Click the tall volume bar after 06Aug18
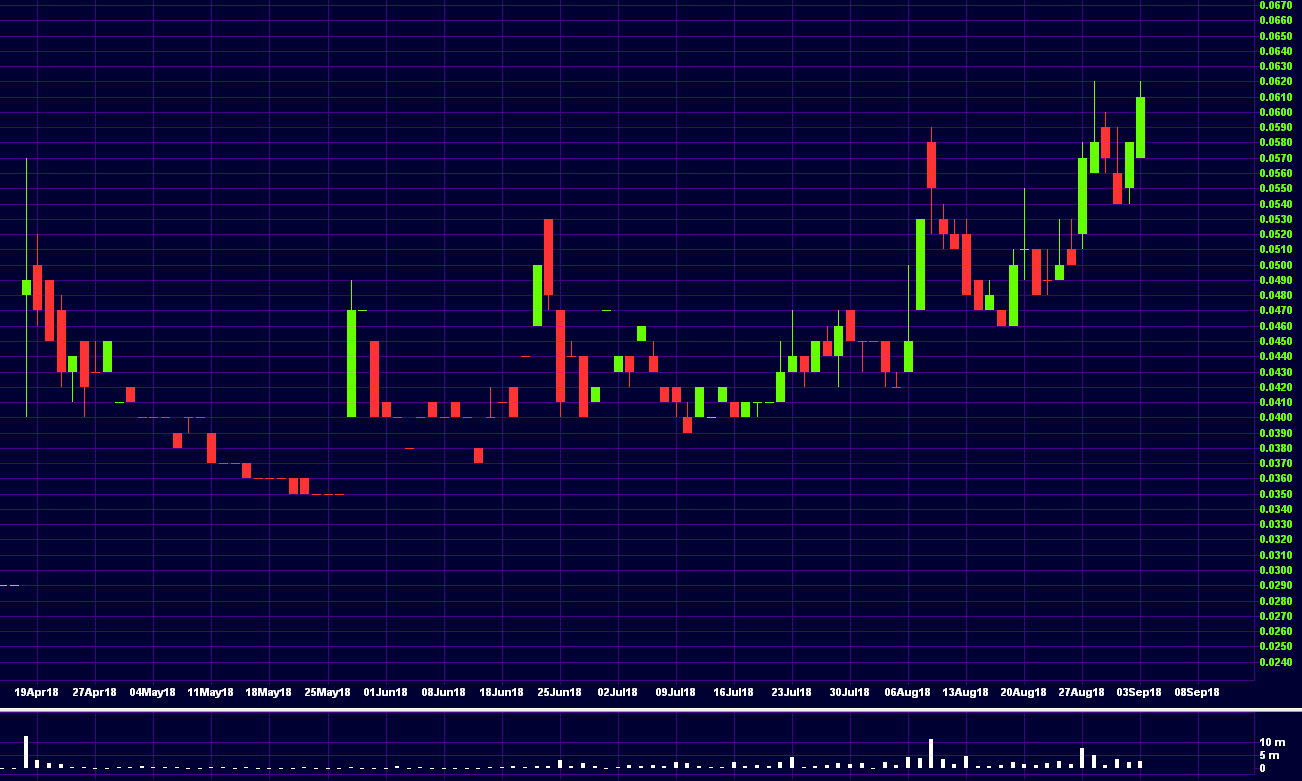The image size is (1302, 781). coord(931,753)
